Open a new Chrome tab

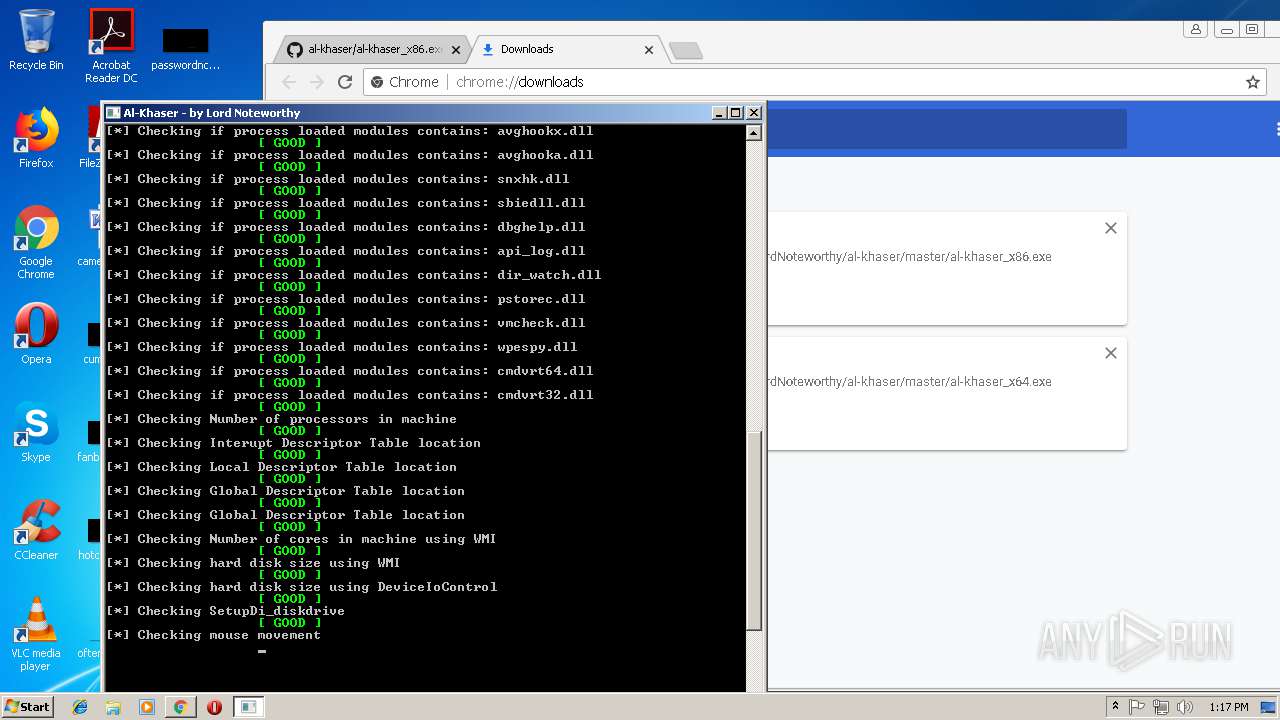685,50
